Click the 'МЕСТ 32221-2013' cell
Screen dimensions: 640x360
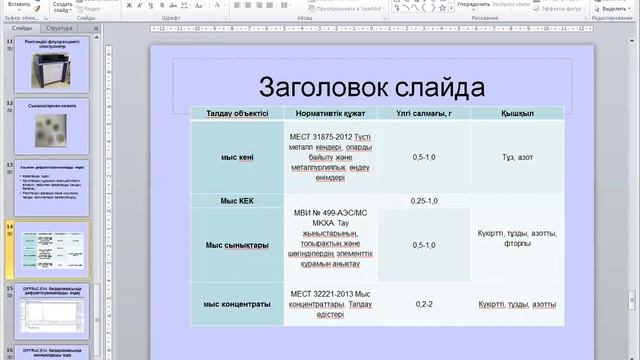coord(331,304)
